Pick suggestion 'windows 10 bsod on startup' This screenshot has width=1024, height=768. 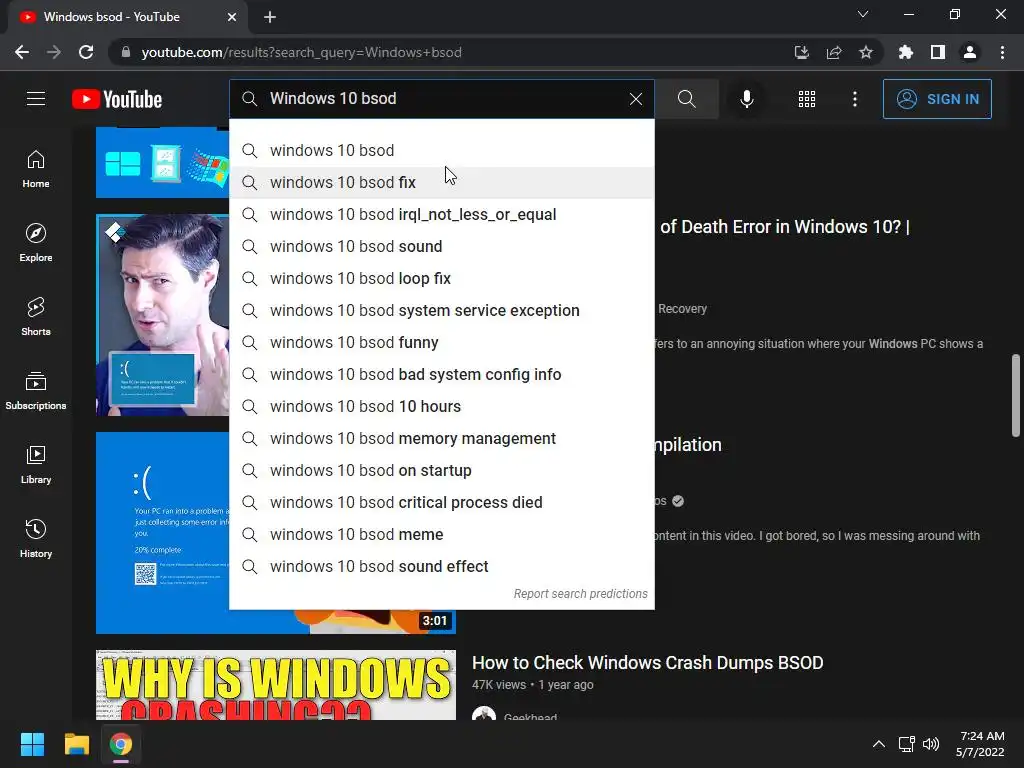pyautogui.click(x=441, y=470)
